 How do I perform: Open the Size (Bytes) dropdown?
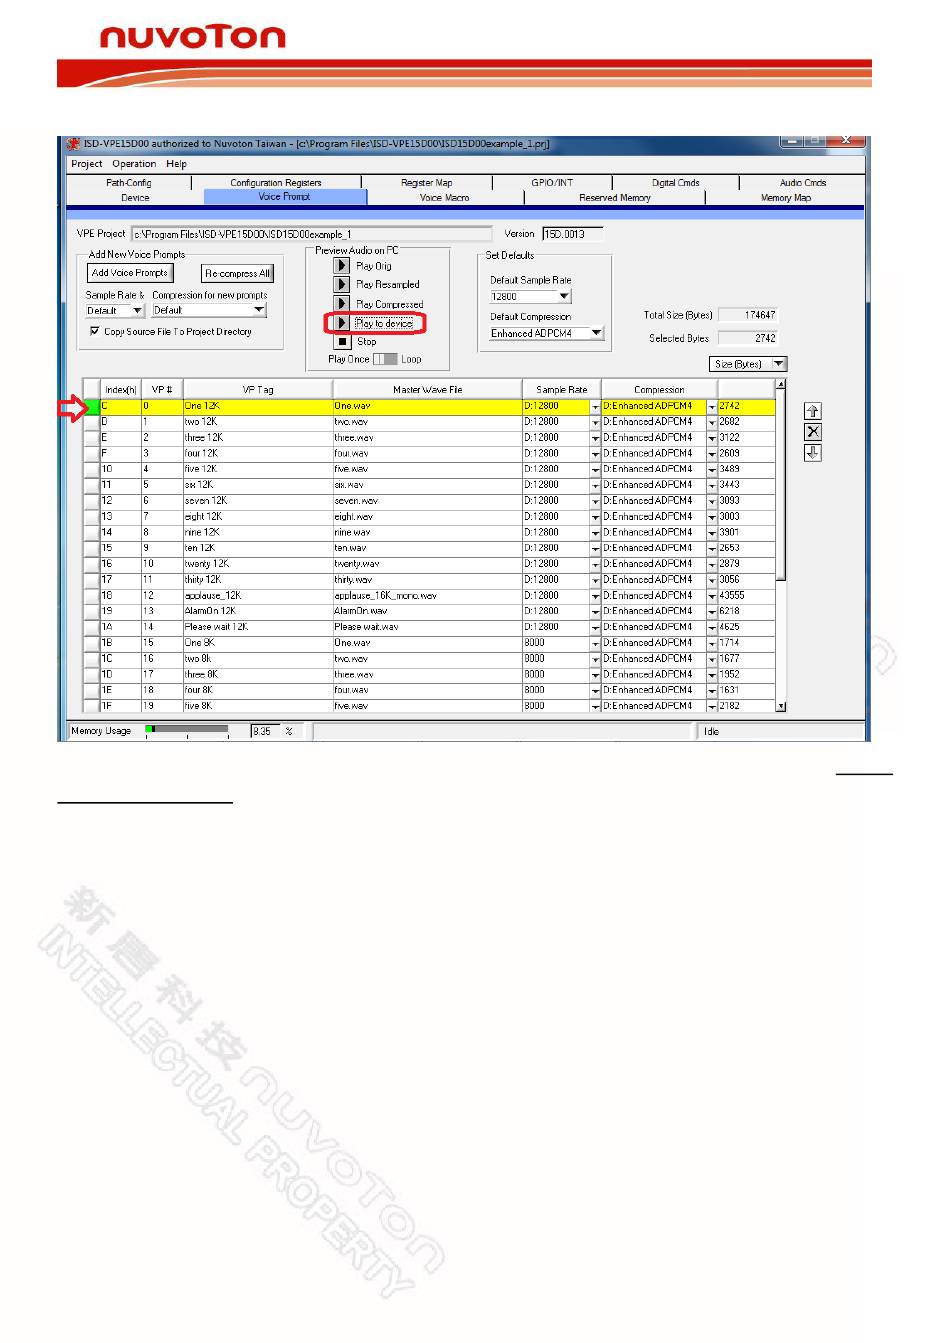click(779, 364)
